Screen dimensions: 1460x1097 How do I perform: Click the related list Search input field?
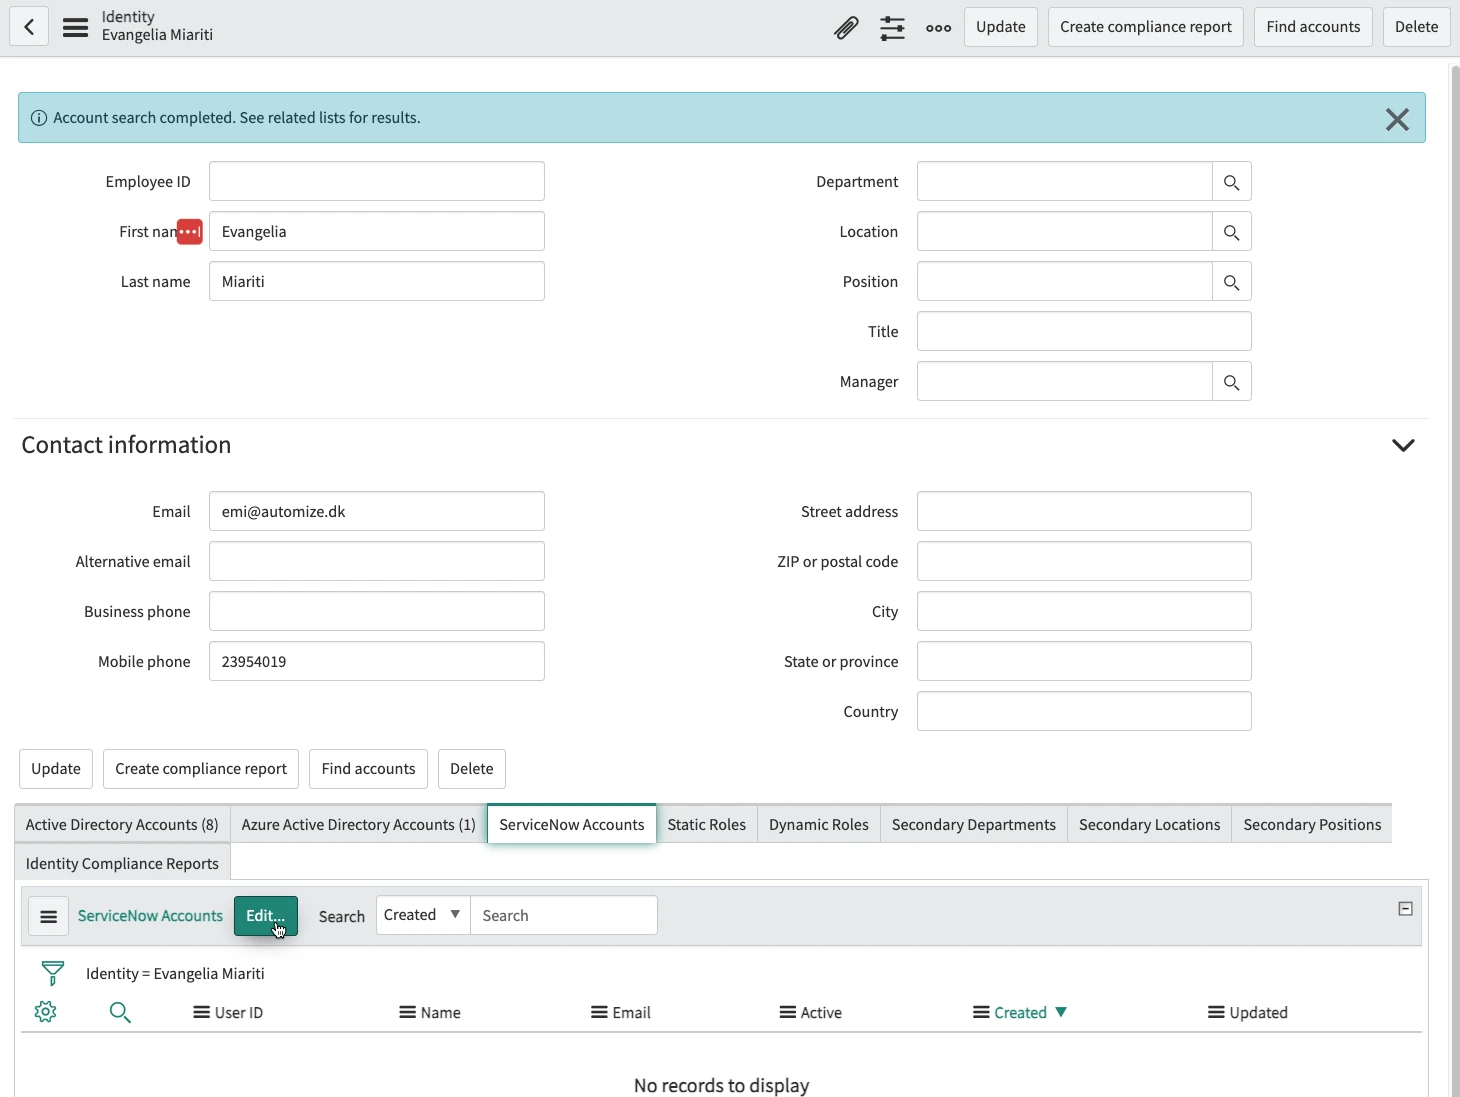coord(563,914)
